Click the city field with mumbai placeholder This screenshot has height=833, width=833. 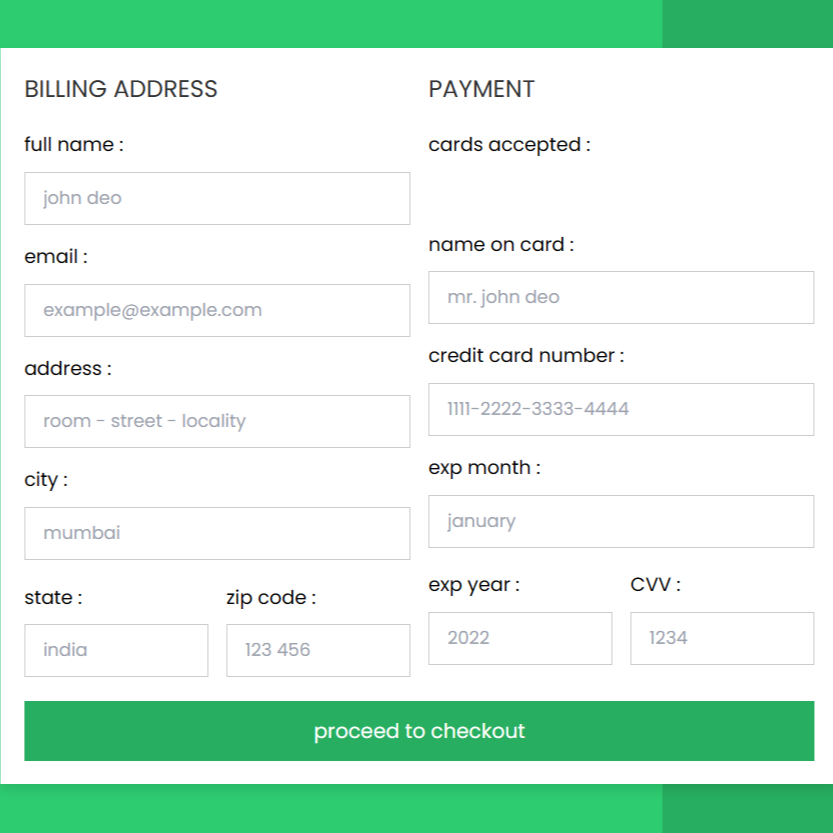tap(217, 533)
